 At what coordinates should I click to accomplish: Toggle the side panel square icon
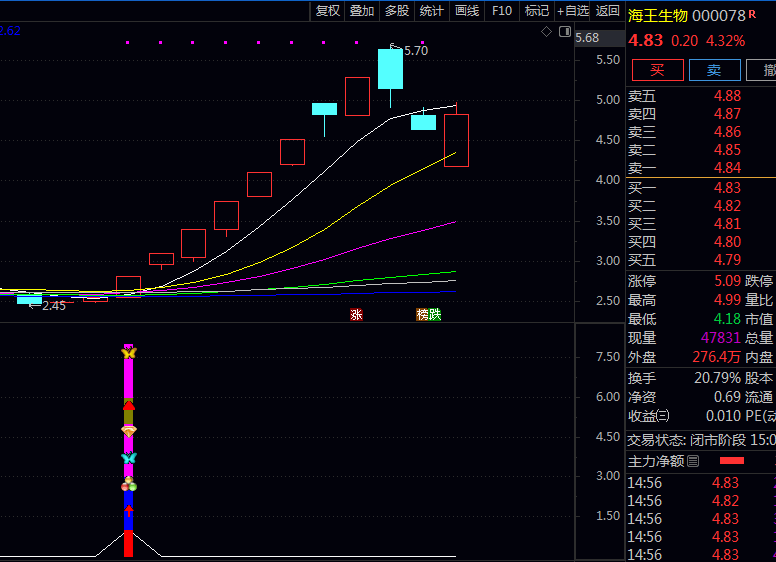564,32
